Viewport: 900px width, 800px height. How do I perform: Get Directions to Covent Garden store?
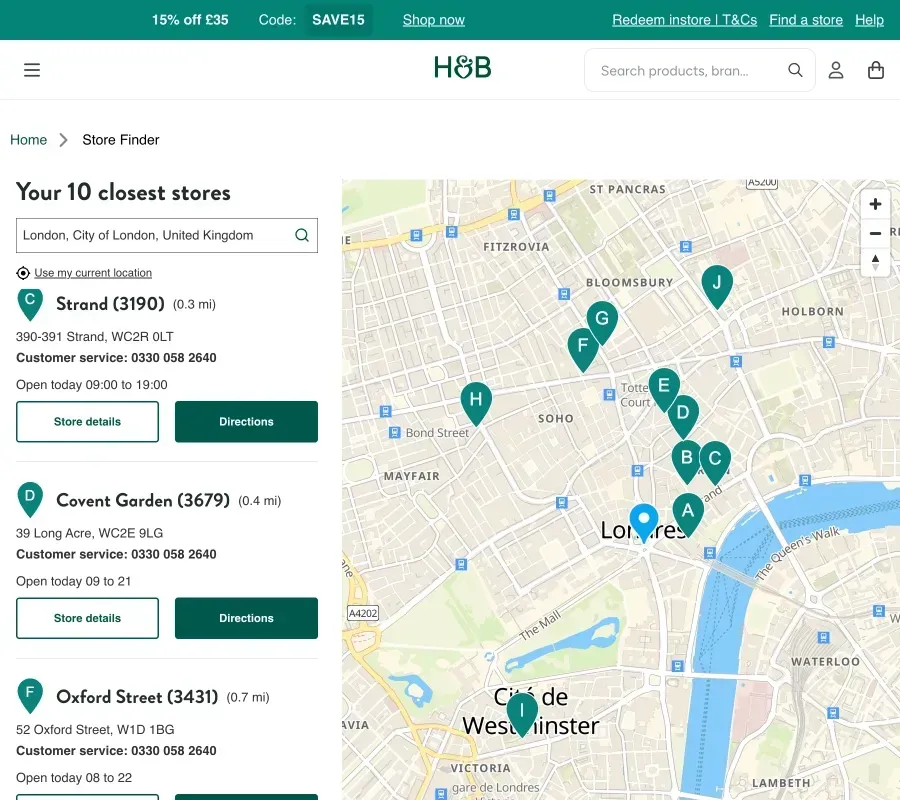tap(246, 618)
